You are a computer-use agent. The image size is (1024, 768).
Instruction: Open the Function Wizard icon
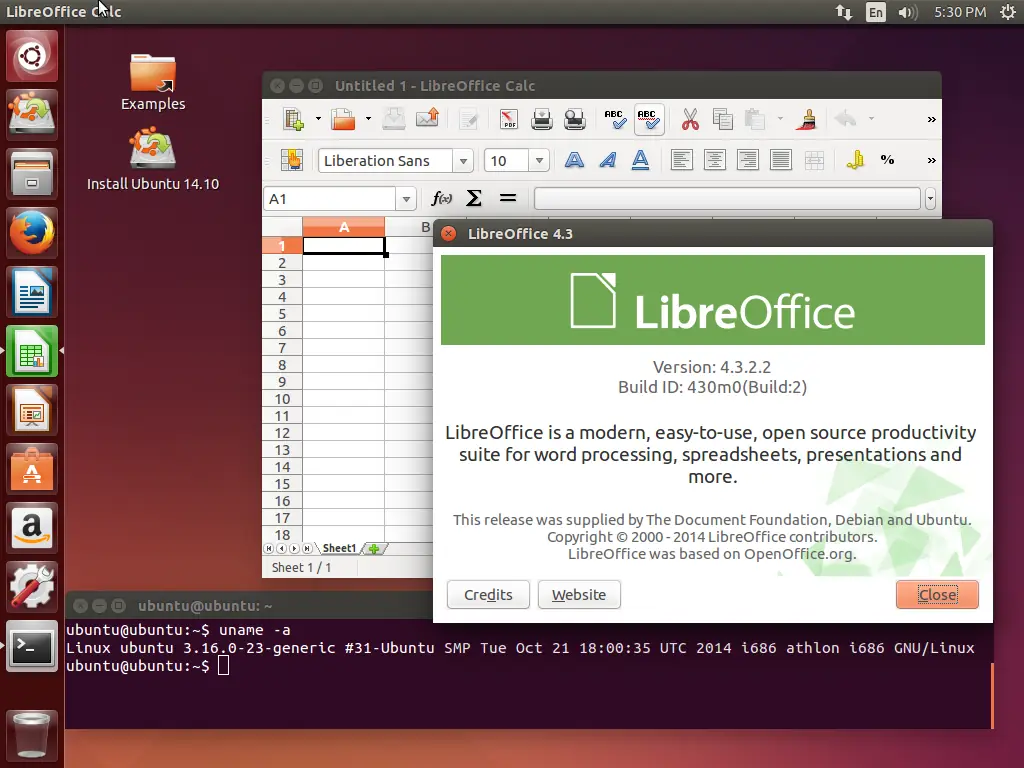(x=441, y=199)
